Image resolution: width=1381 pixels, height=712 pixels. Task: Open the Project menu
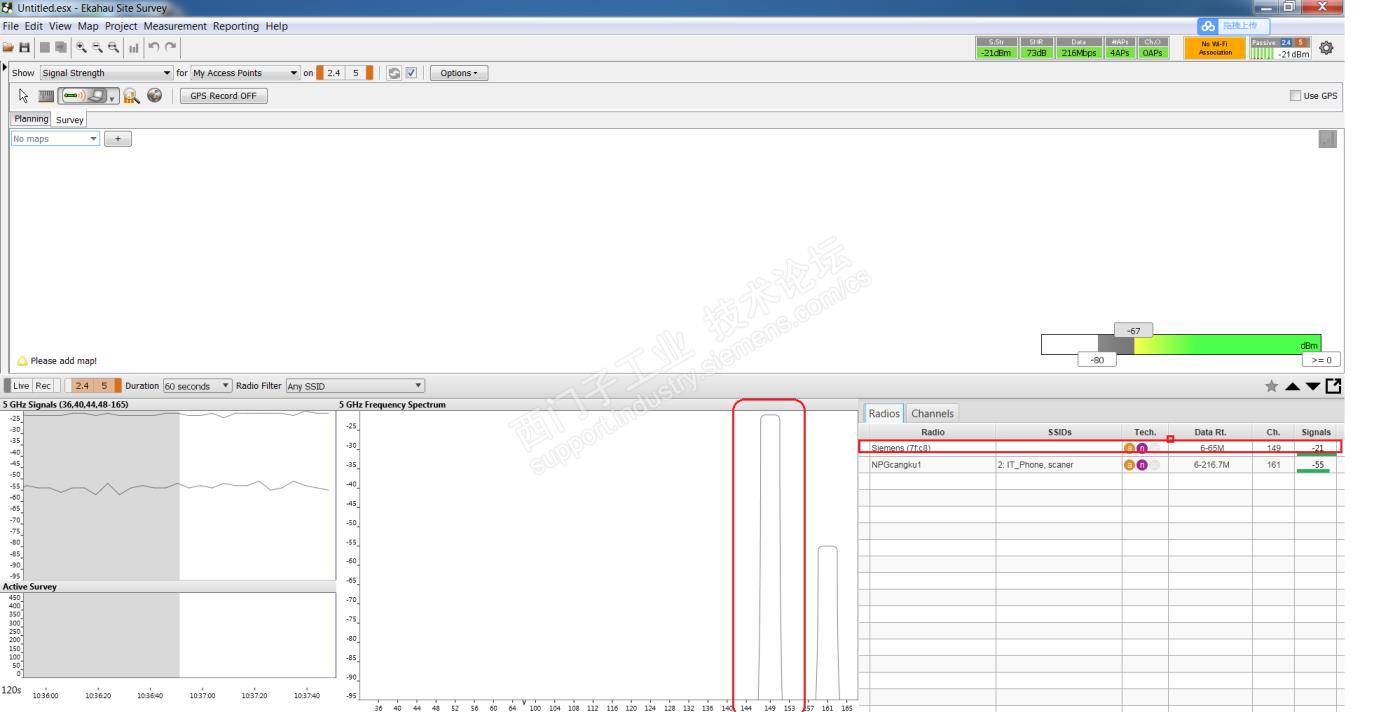coord(121,26)
